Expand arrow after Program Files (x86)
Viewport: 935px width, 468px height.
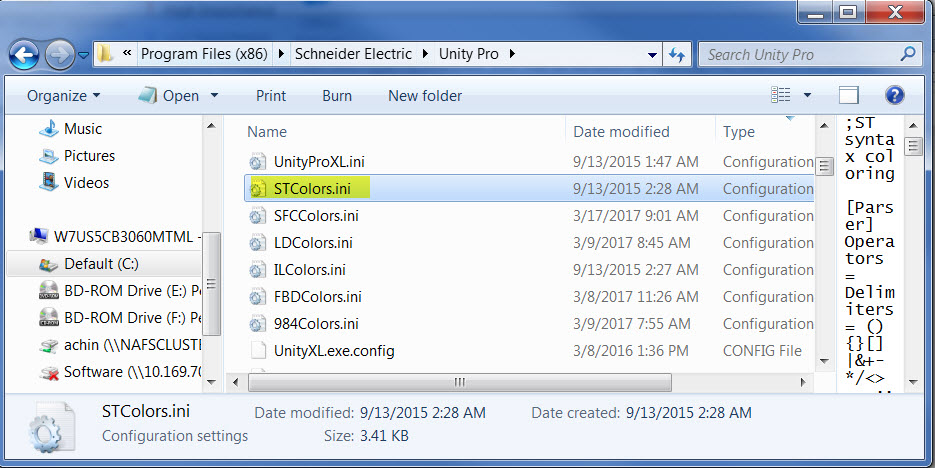pos(281,54)
